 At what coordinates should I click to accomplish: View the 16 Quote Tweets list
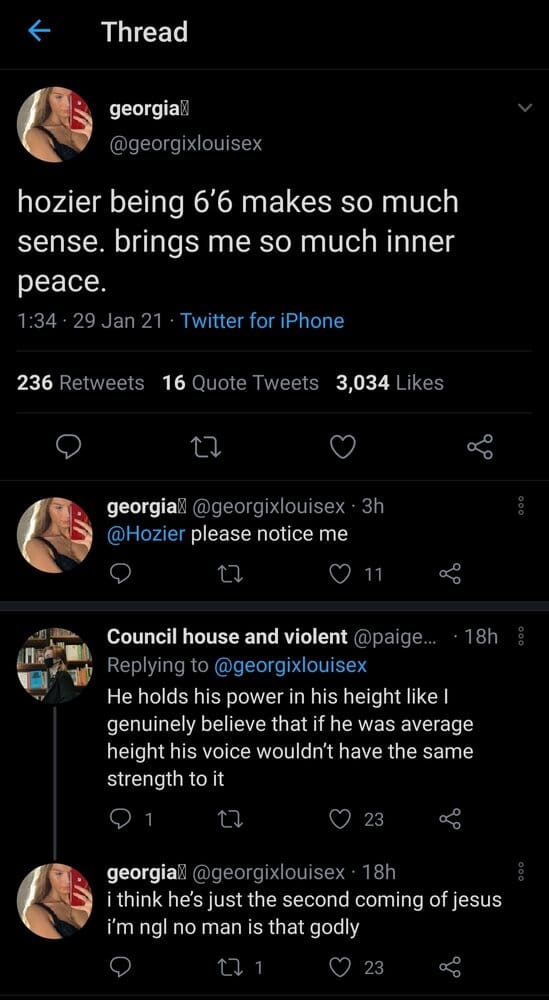240,383
